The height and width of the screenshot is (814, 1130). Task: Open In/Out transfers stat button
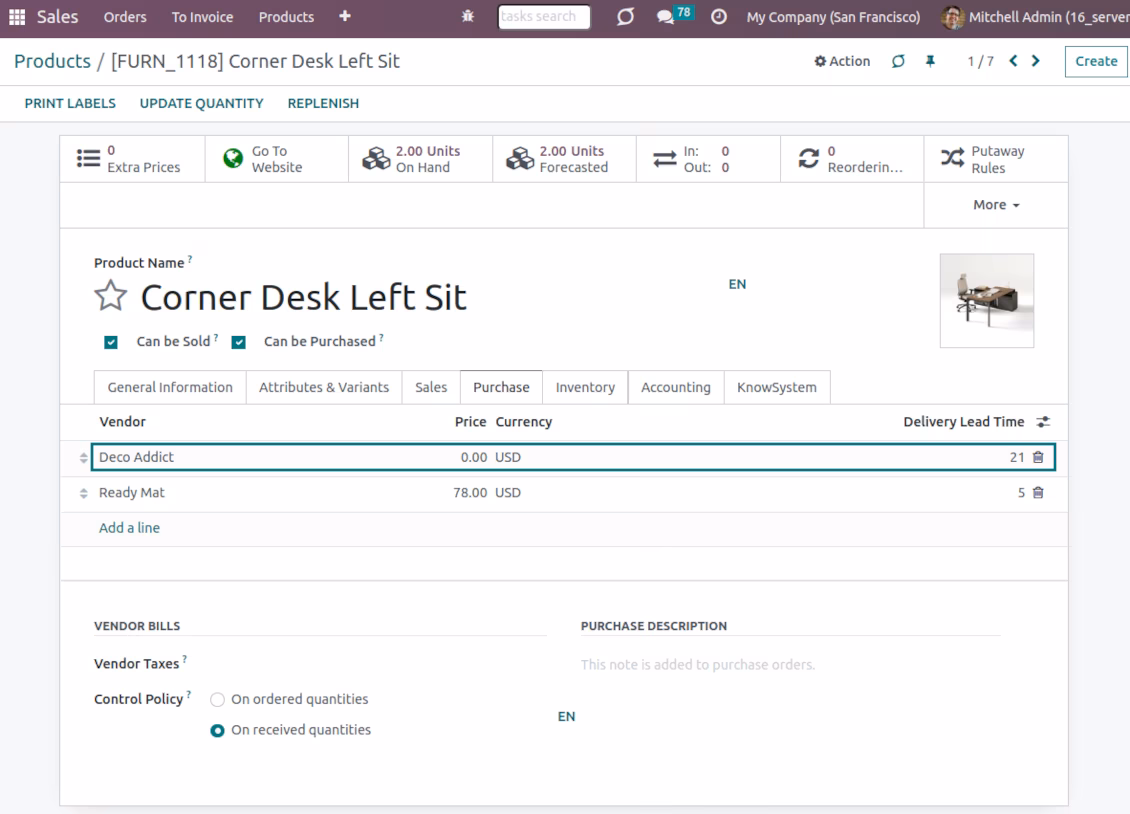pyautogui.click(x=708, y=159)
